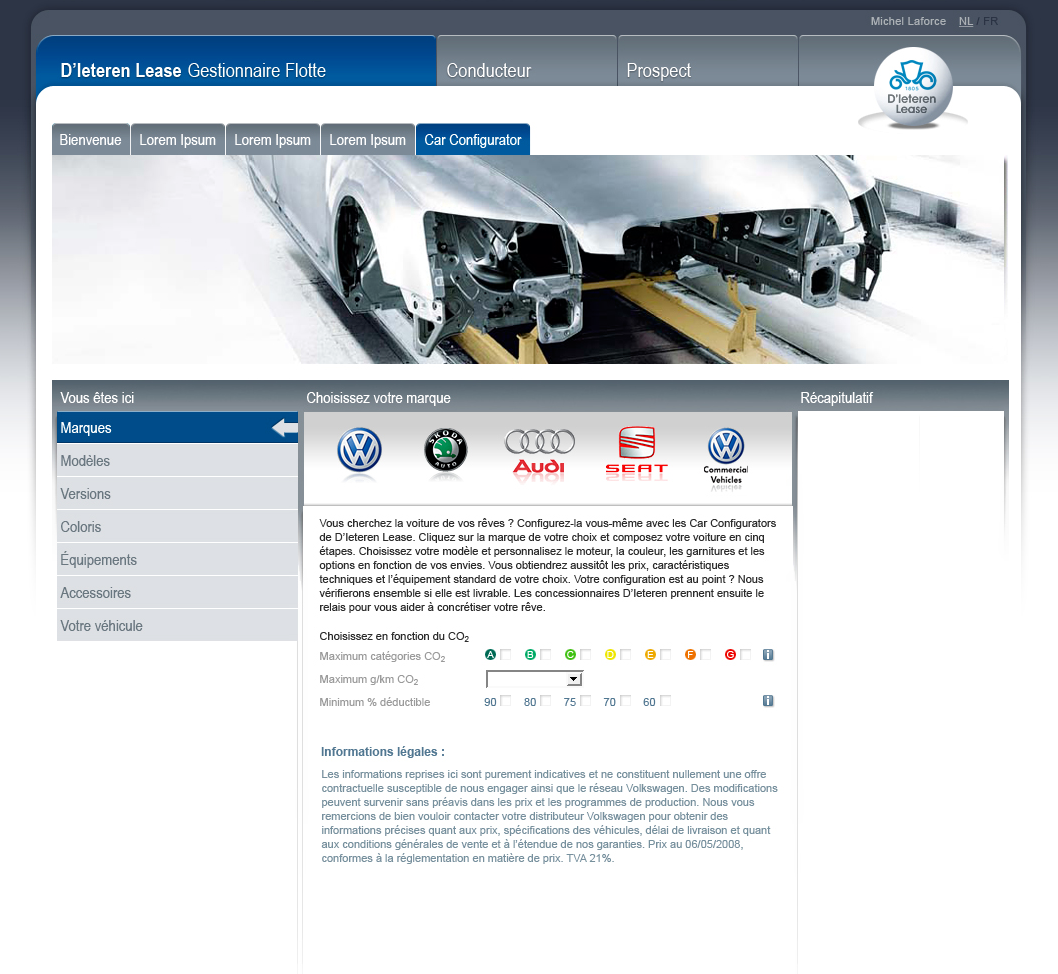Viewport: 1058px width, 974px height.
Task: Enable the 90 % déductible checkbox
Action: click(x=505, y=701)
